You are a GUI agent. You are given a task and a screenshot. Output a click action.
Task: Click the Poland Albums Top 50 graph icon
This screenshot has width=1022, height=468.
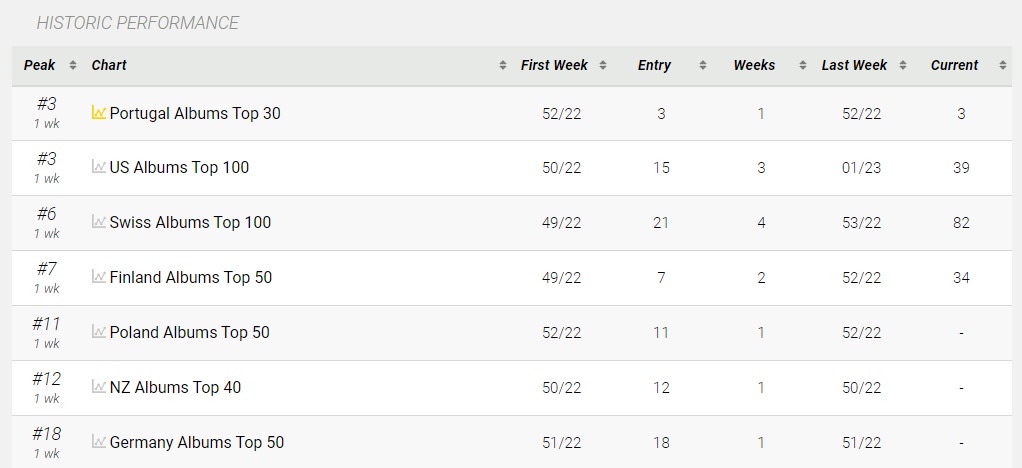coord(98,332)
